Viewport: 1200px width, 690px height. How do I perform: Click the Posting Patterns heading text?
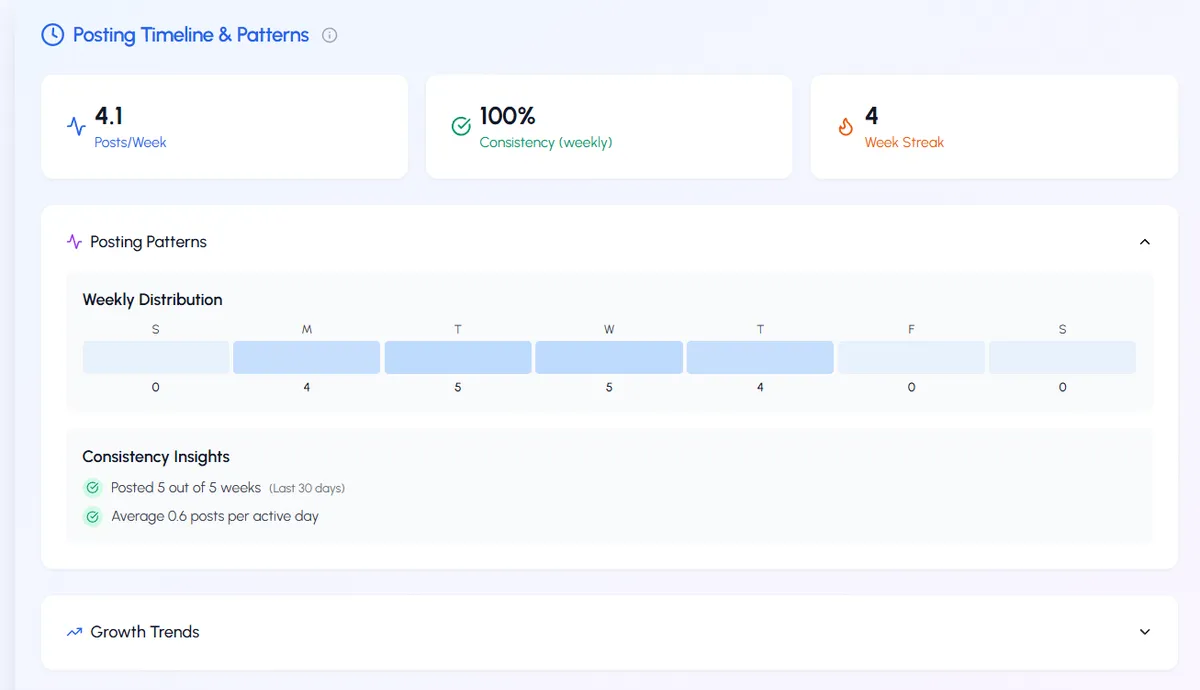148,242
